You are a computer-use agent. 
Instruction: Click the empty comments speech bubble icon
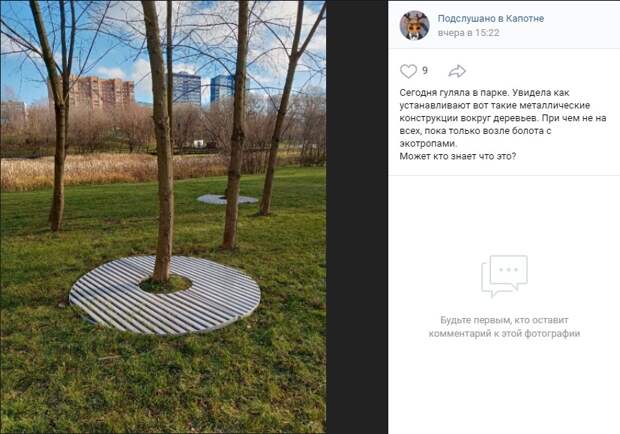pyautogui.click(x=504, y=276)
